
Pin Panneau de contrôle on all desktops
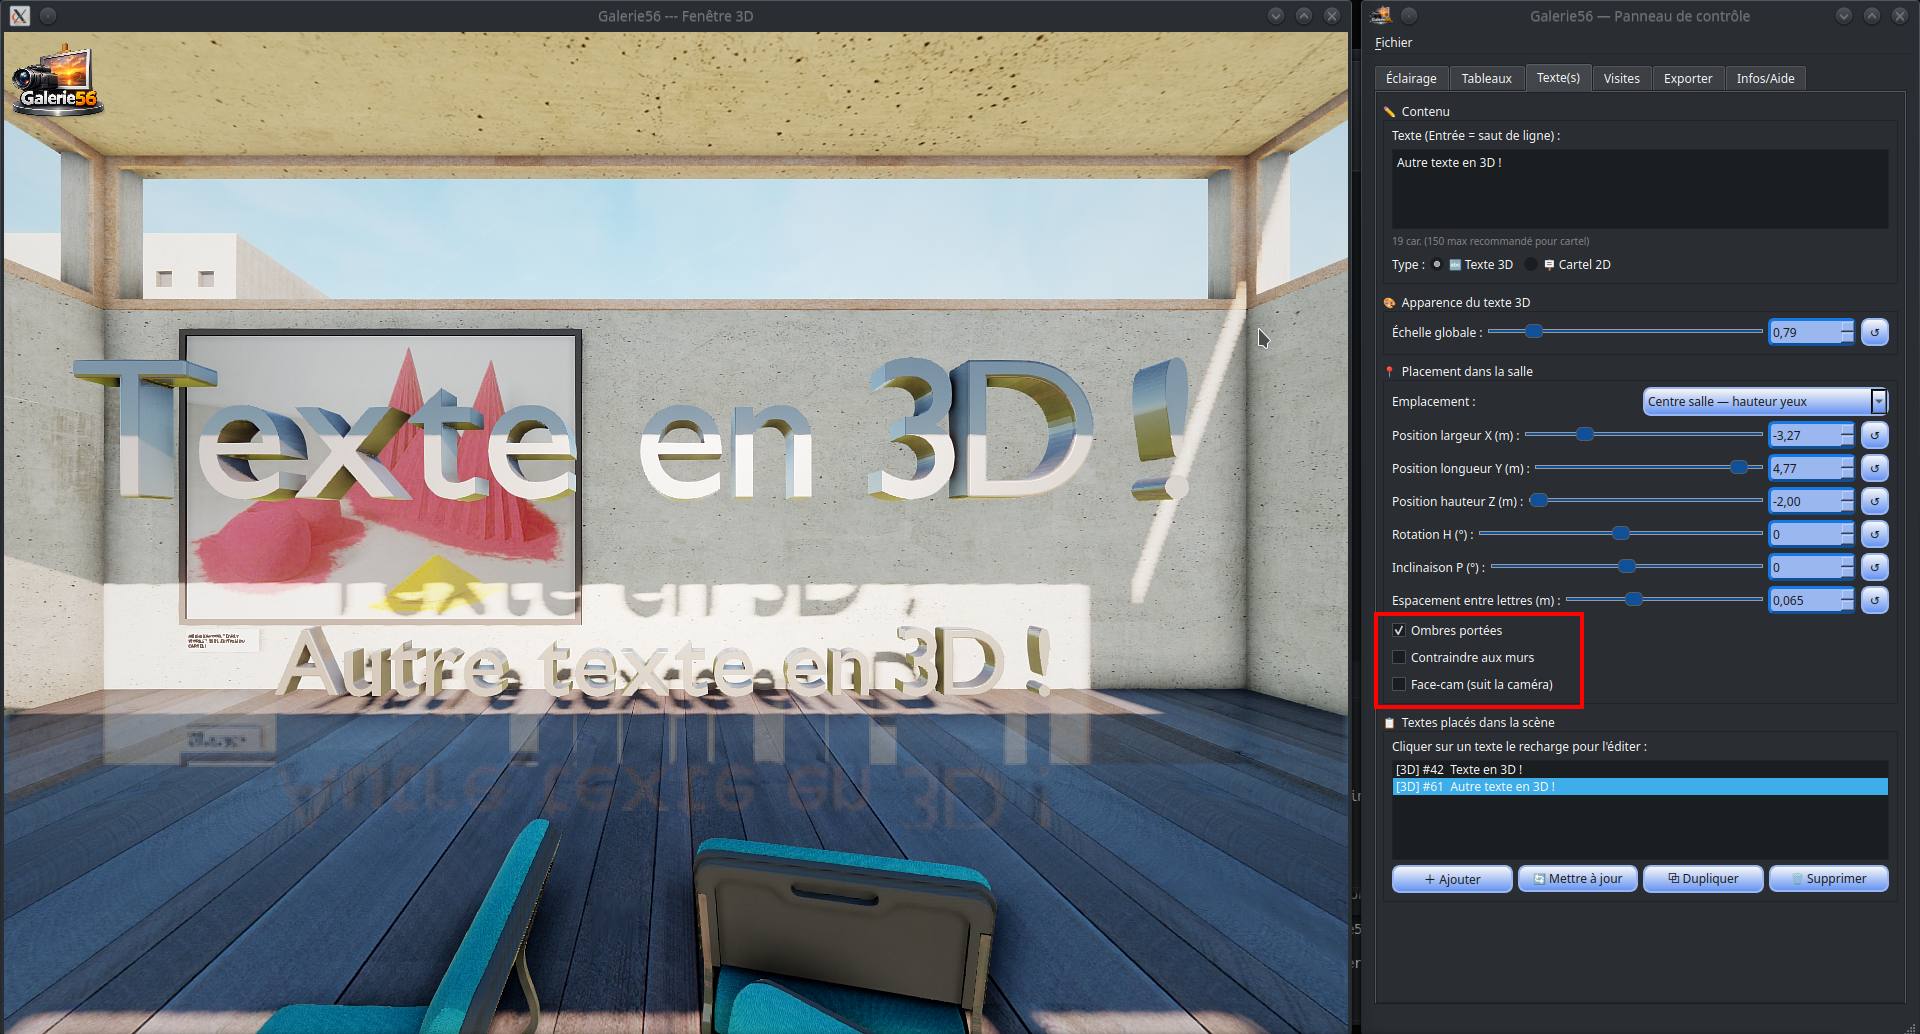[1409, 15]
